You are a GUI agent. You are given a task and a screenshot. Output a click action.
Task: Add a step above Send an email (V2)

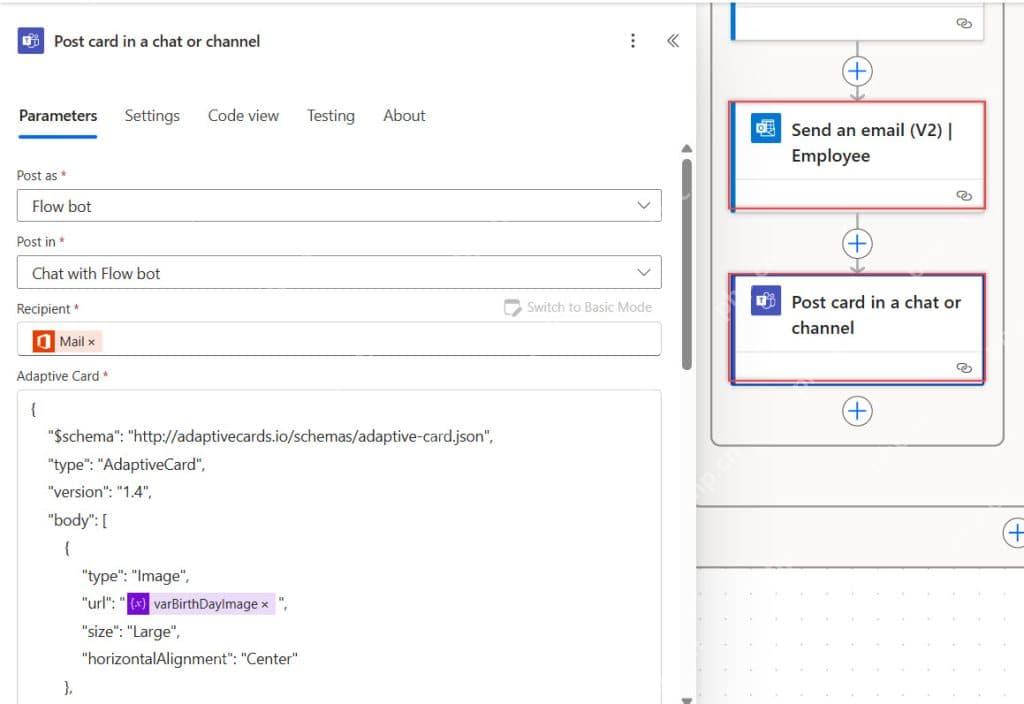click(857, 71)
